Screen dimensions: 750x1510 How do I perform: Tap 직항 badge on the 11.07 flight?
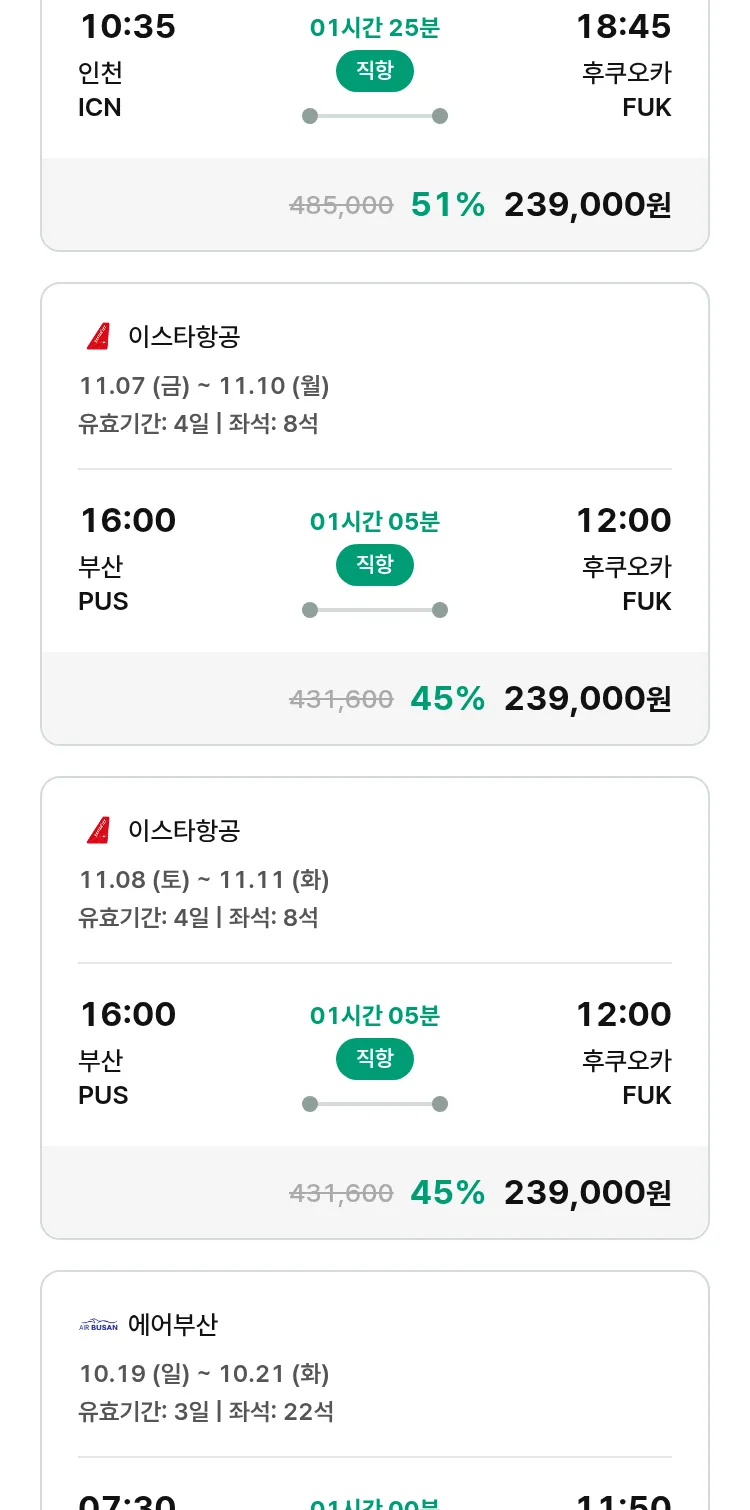[375, 565]
